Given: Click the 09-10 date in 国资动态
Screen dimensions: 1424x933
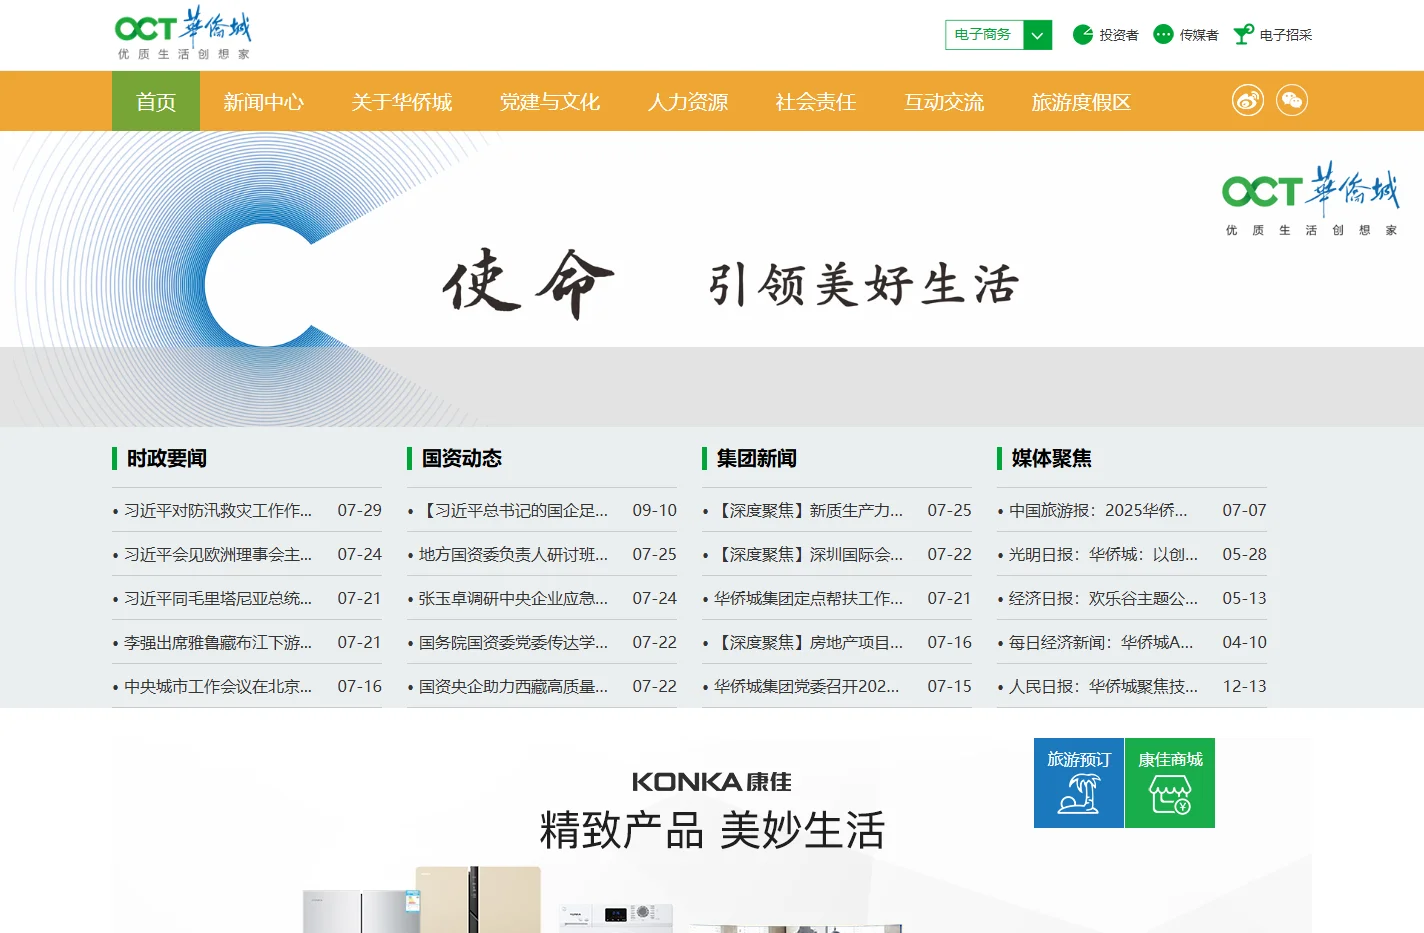Looking at the screenshot, I should pyautogui.click(x=654, y=510).
